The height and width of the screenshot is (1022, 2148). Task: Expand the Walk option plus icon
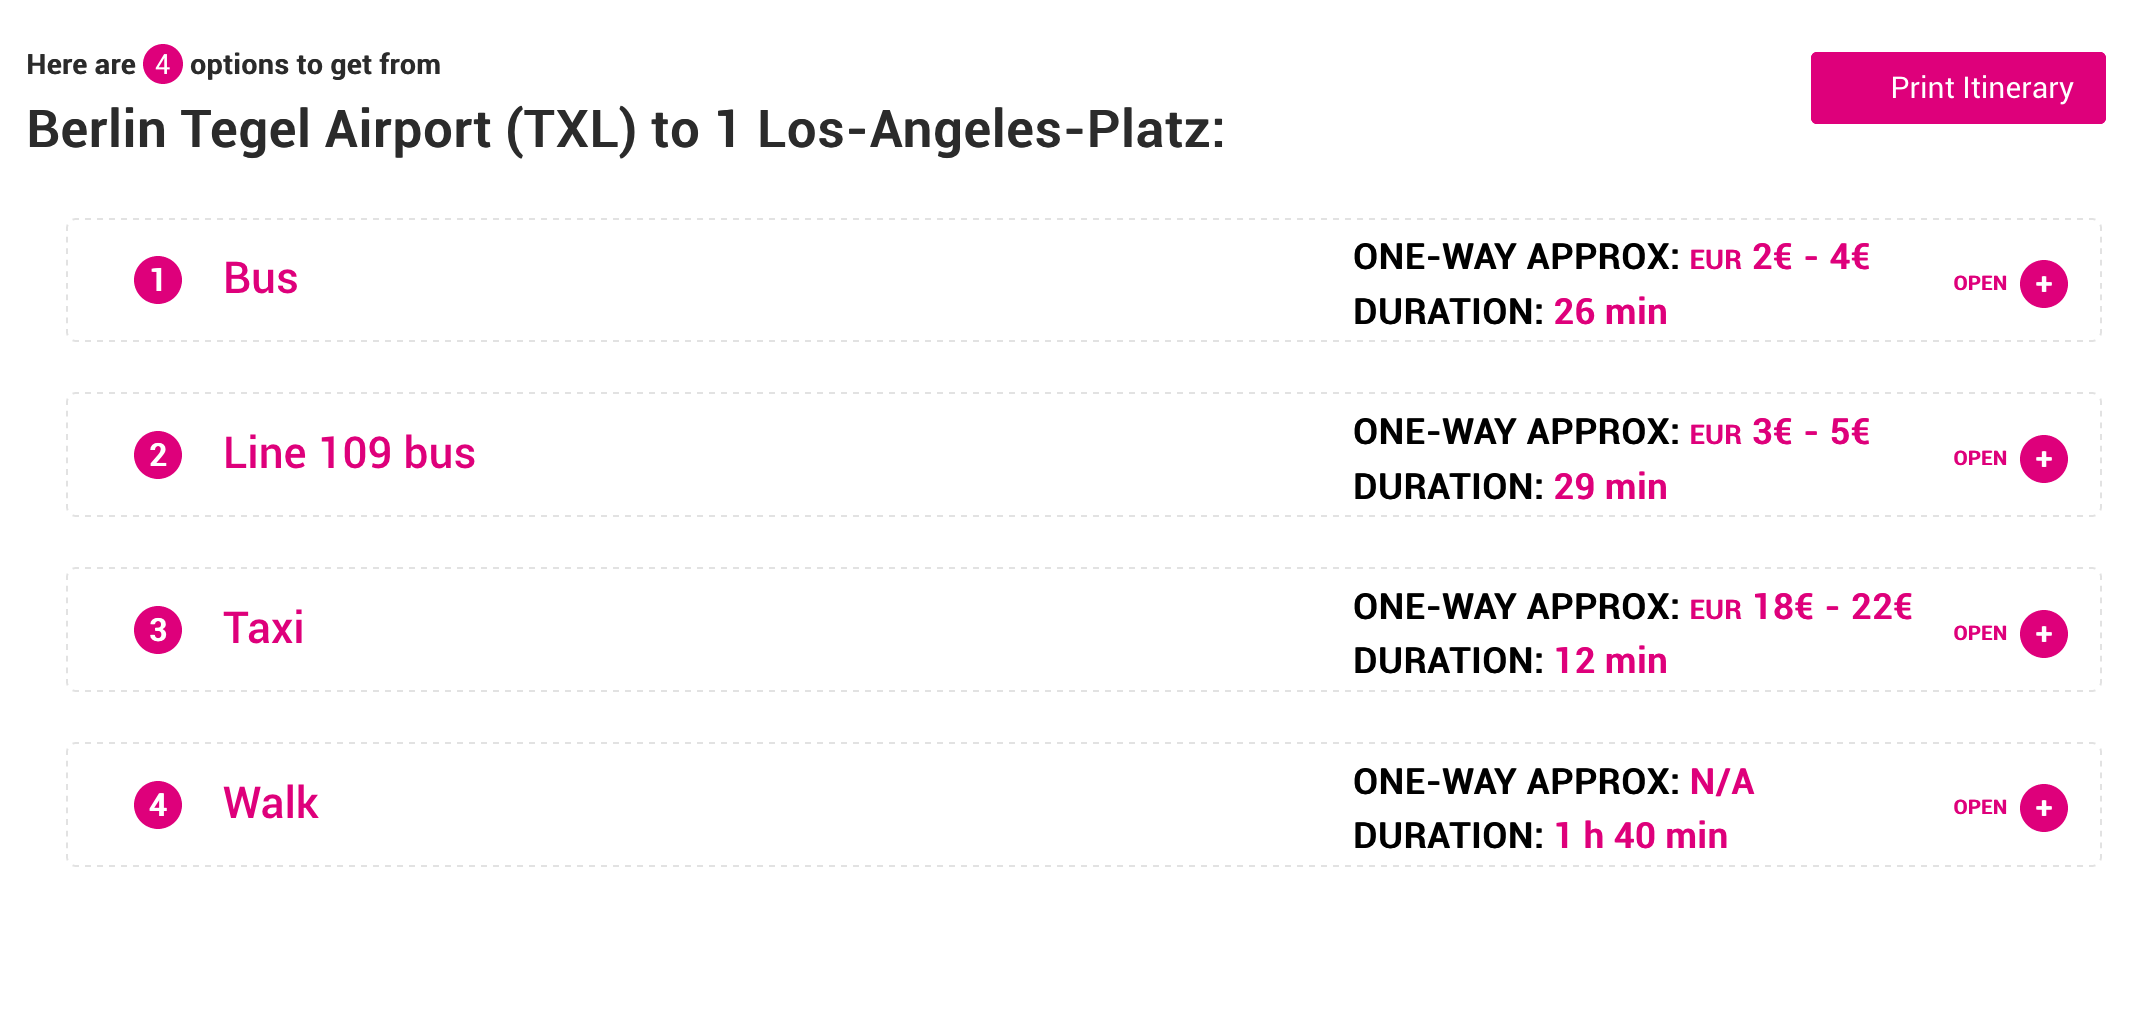point(2044,808)
